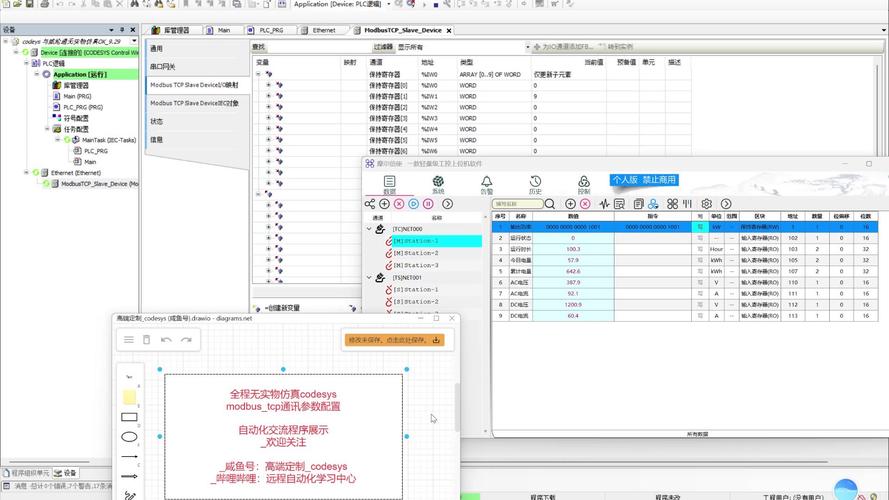Click the share/network icon above channel tree

370,204
